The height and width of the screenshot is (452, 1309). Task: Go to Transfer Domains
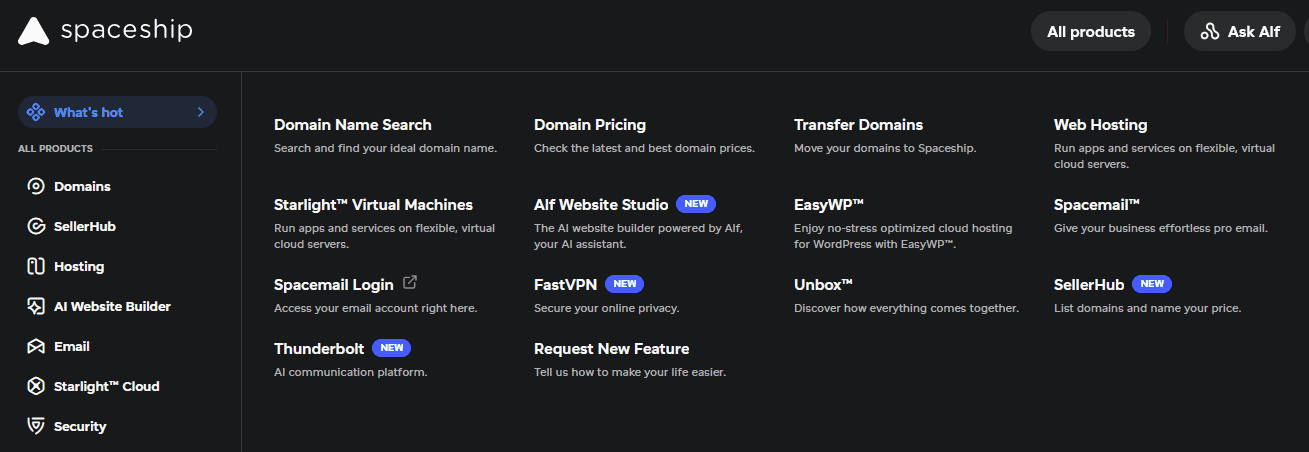(858, 125)
